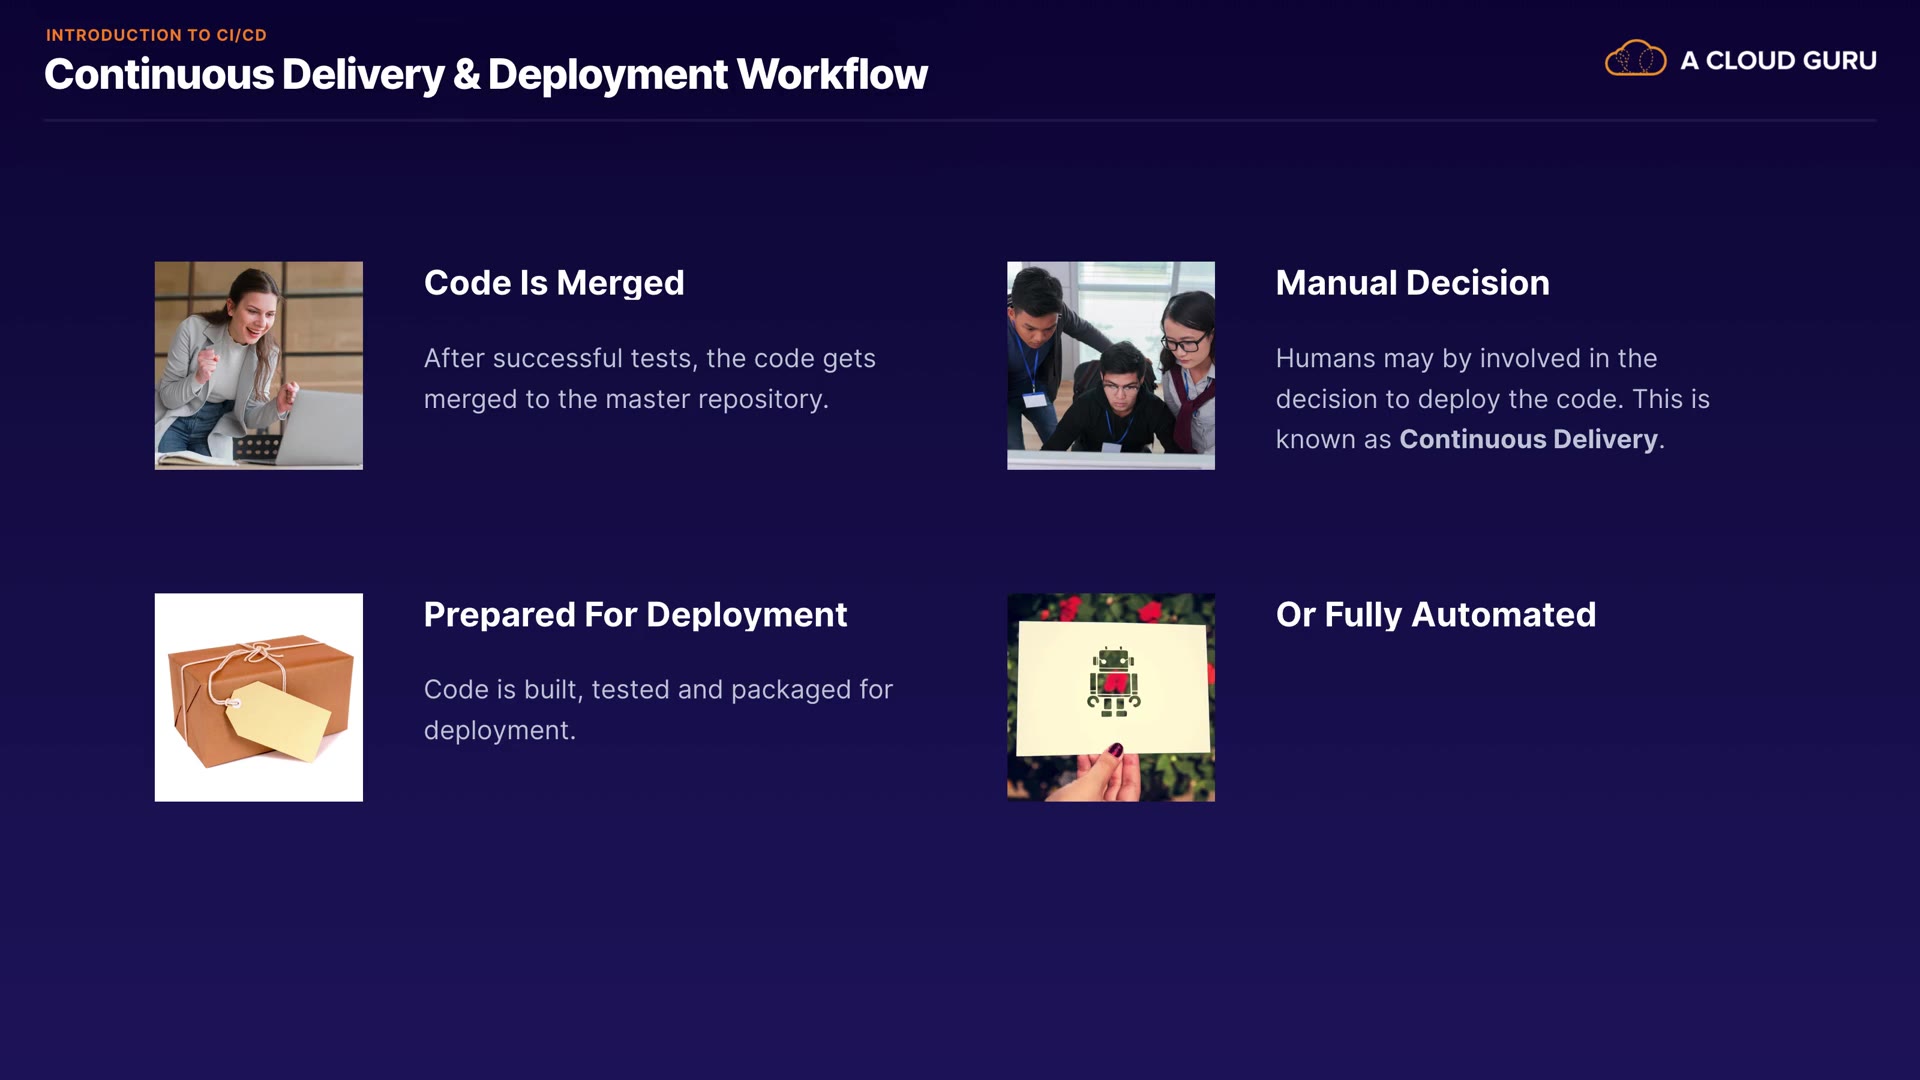Click the Manual Decision heading
Image resolution: width=1920 pixels, height=1080 pixels.
click(x=1412, y=283)
